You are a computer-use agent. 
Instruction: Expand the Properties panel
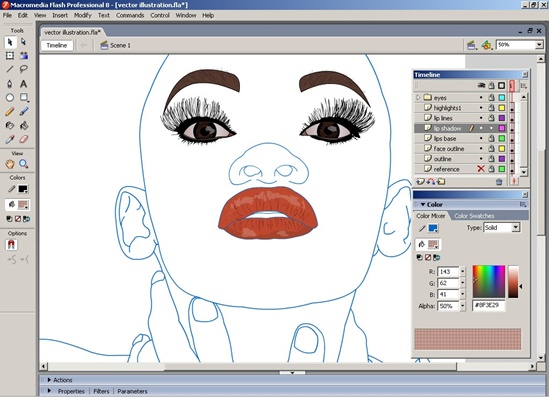click(x=49, y=391)
